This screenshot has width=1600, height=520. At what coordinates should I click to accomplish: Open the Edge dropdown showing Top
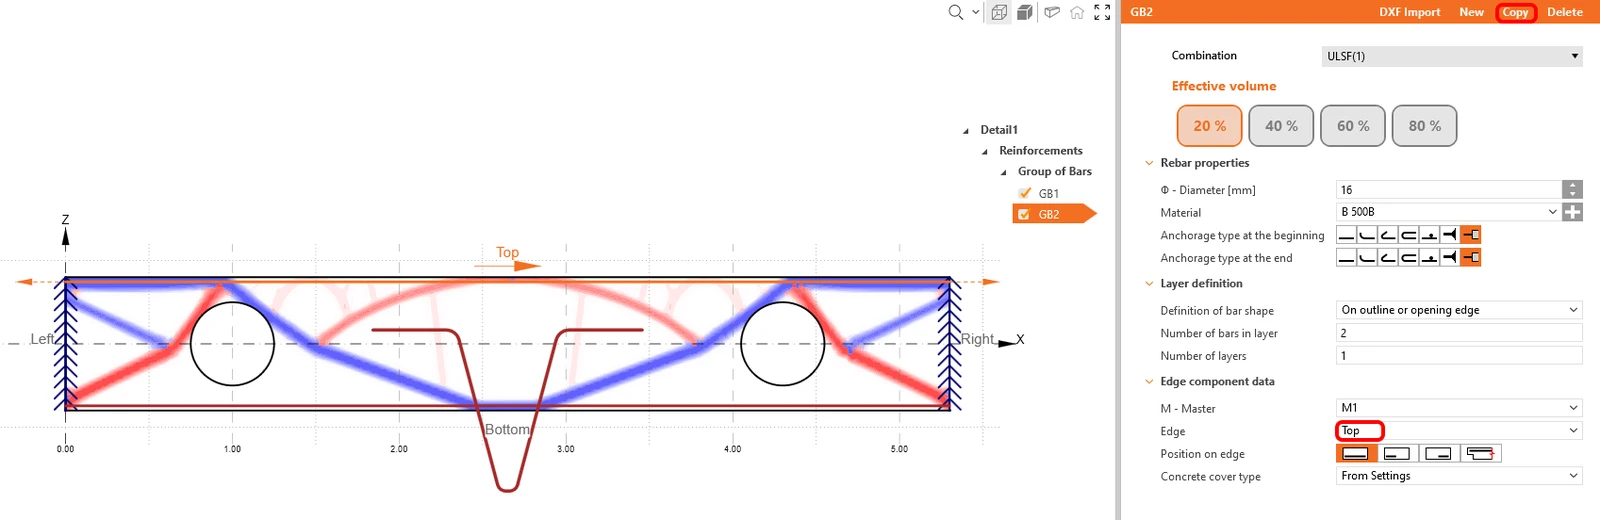(1459, 431)
